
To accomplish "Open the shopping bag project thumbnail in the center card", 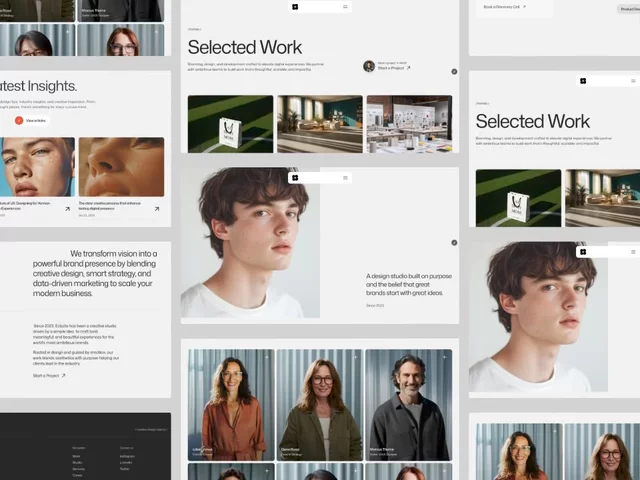I will click(230, 124).
